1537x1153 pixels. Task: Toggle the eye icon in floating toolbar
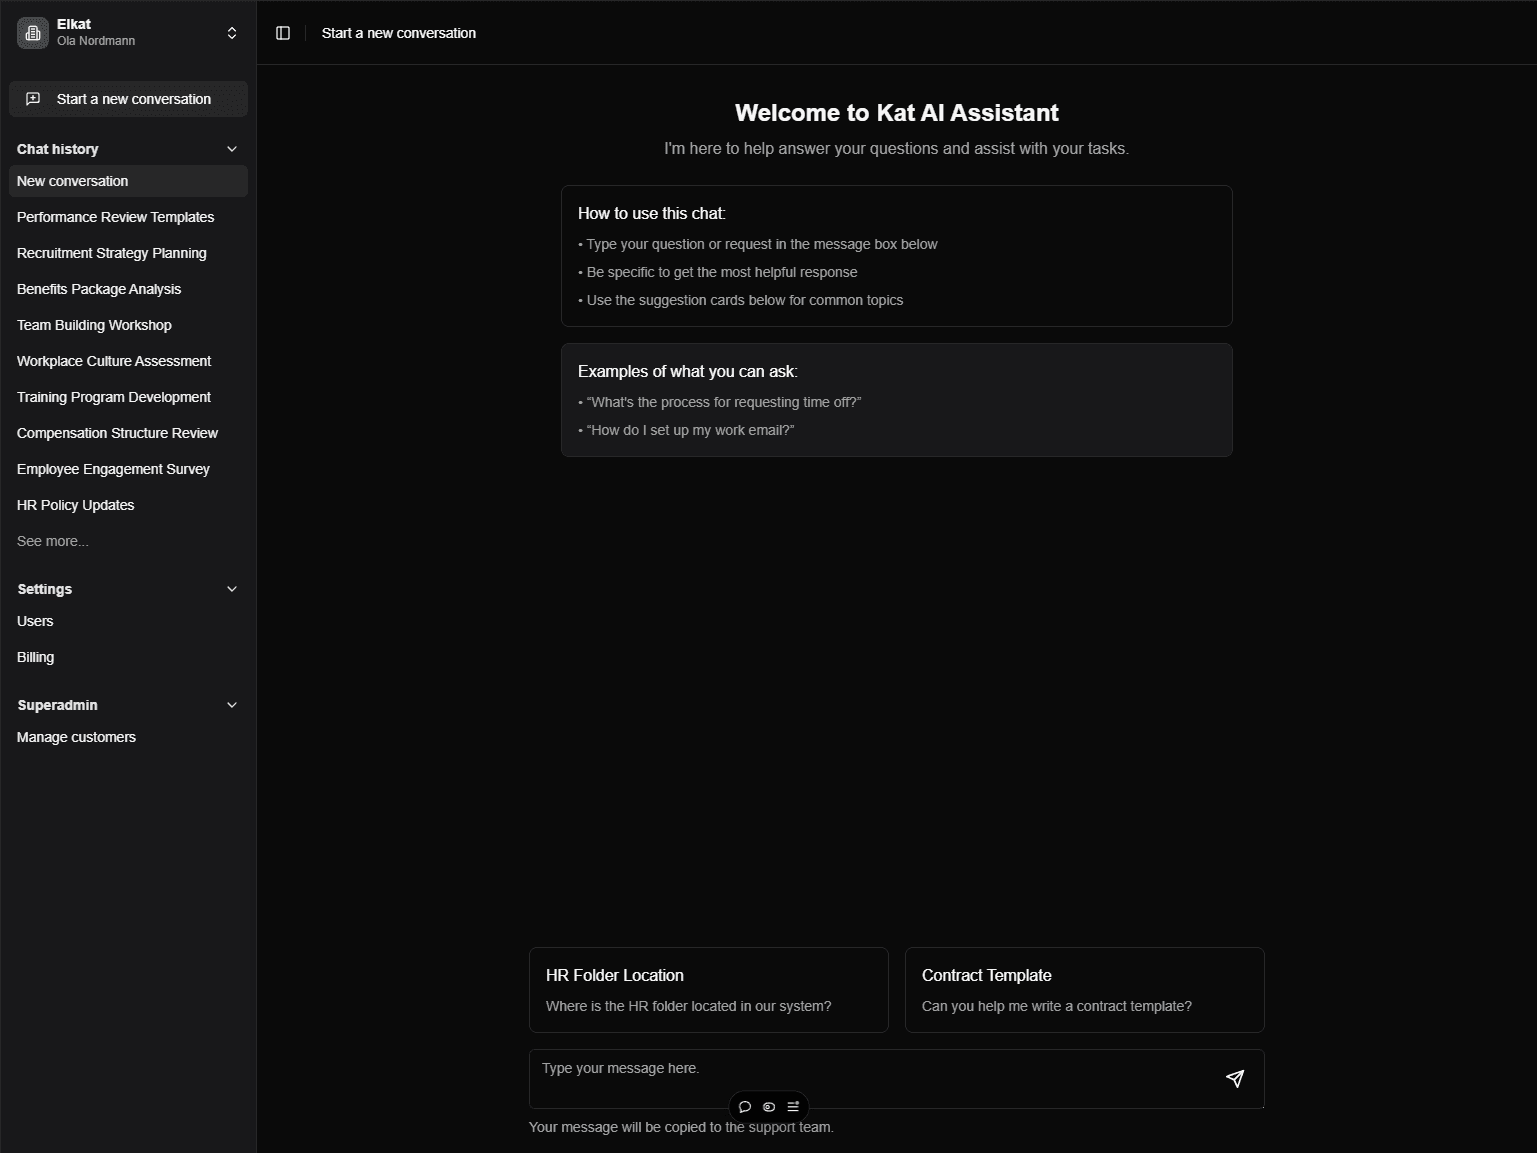point(769,1107)
